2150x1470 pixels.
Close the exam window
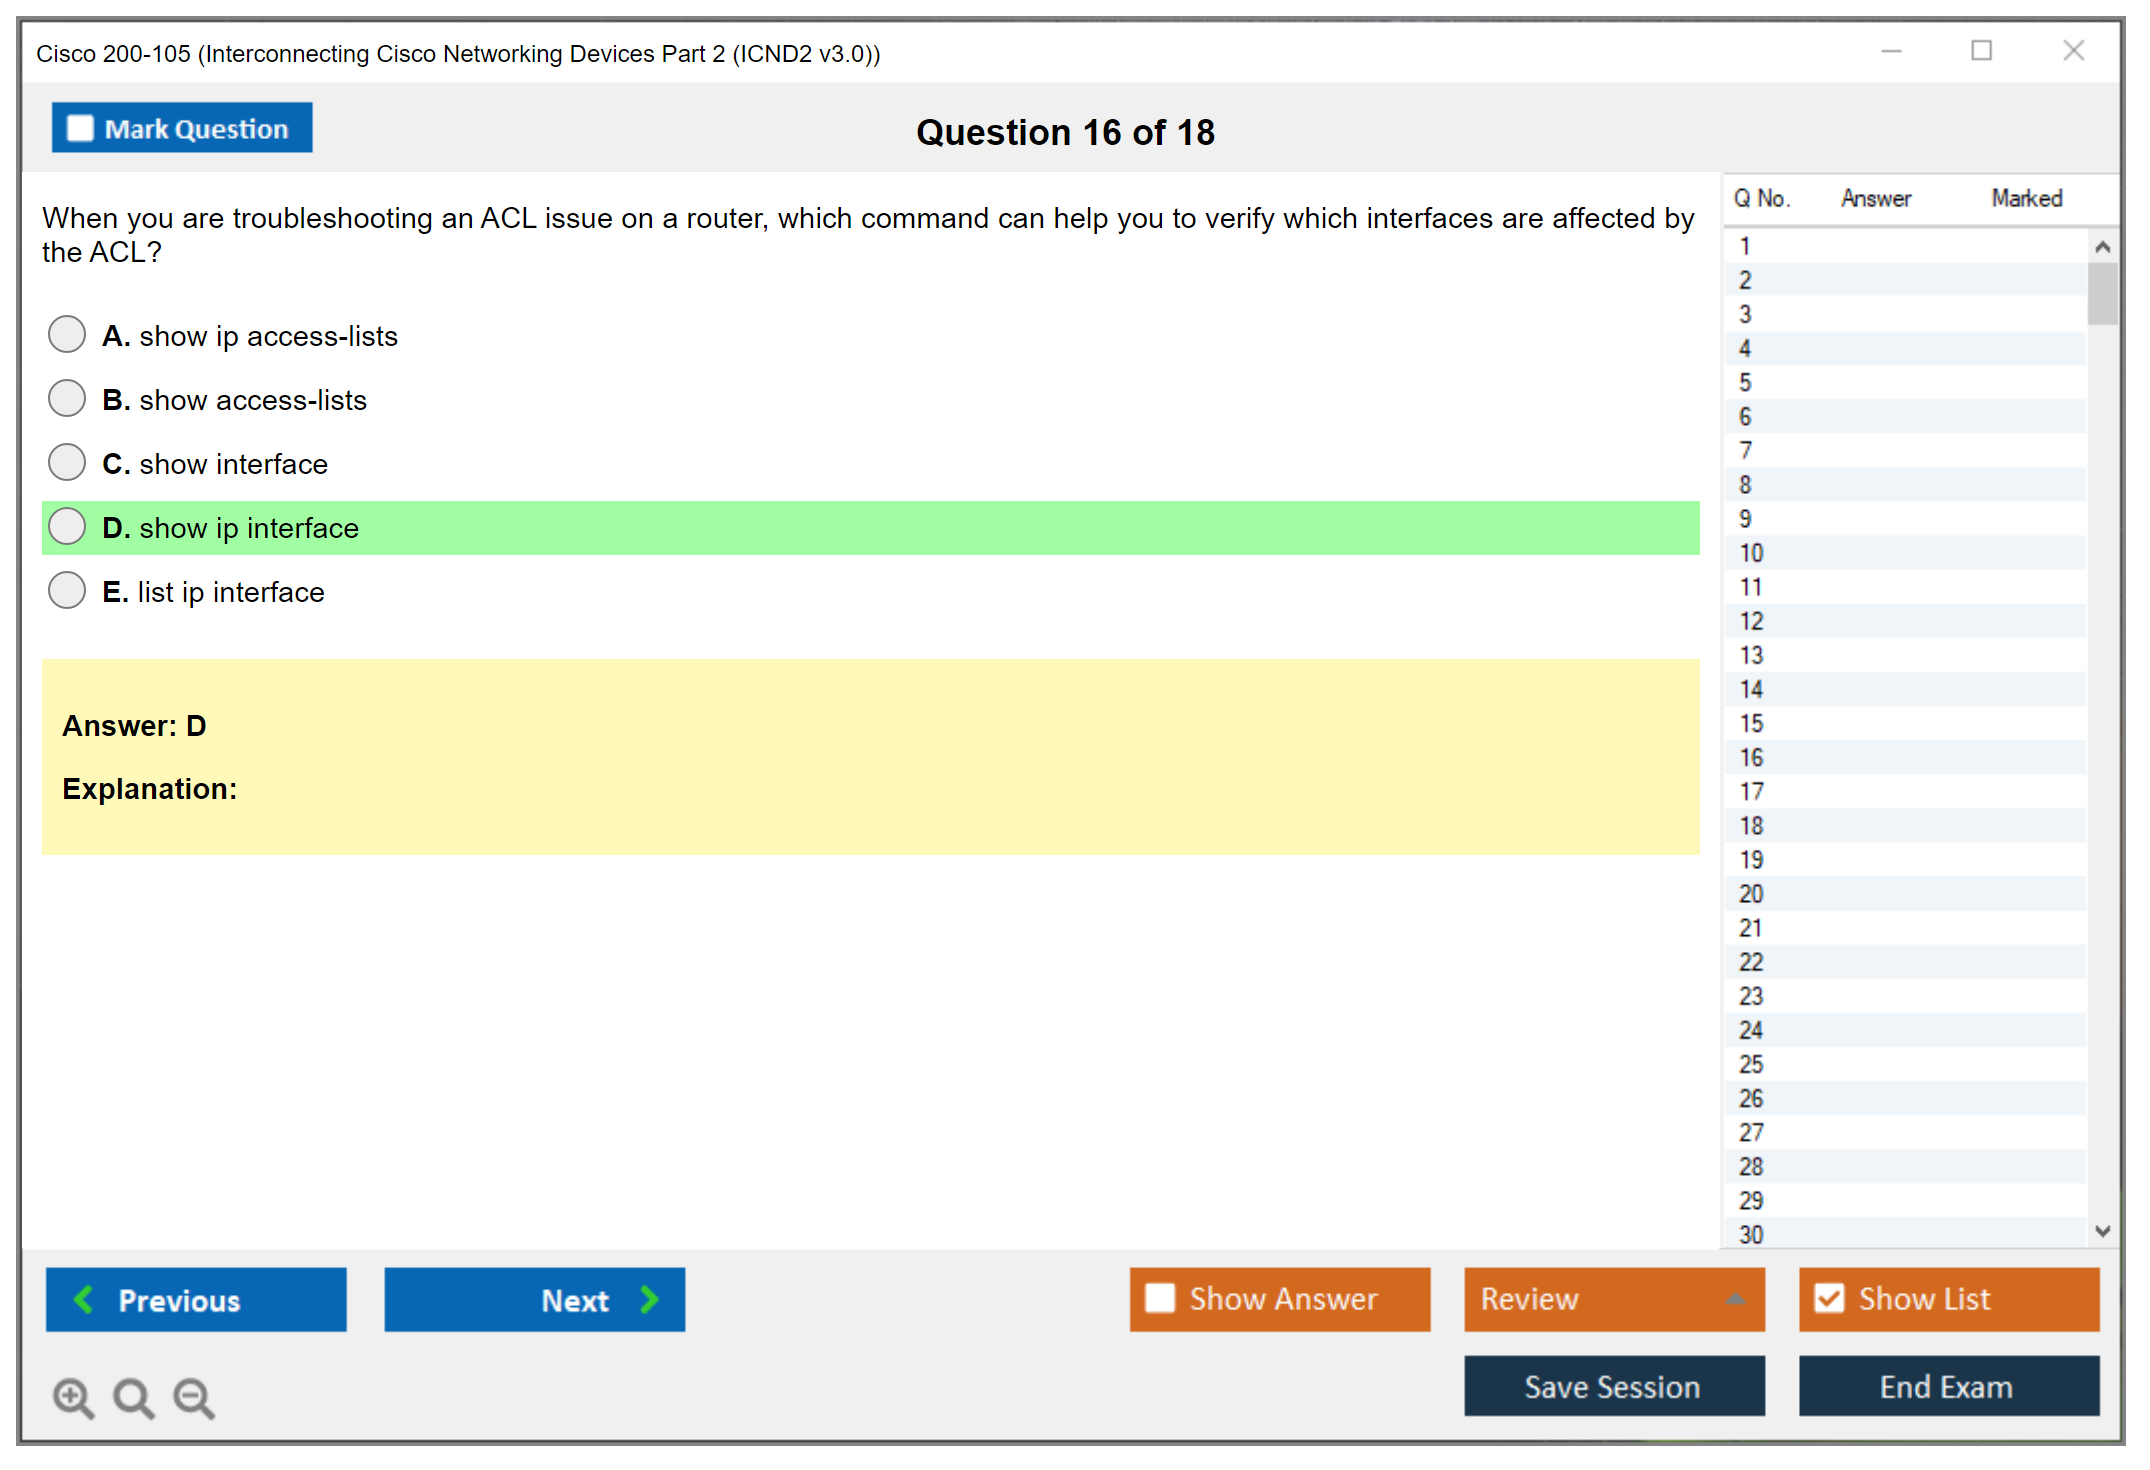2073,51
